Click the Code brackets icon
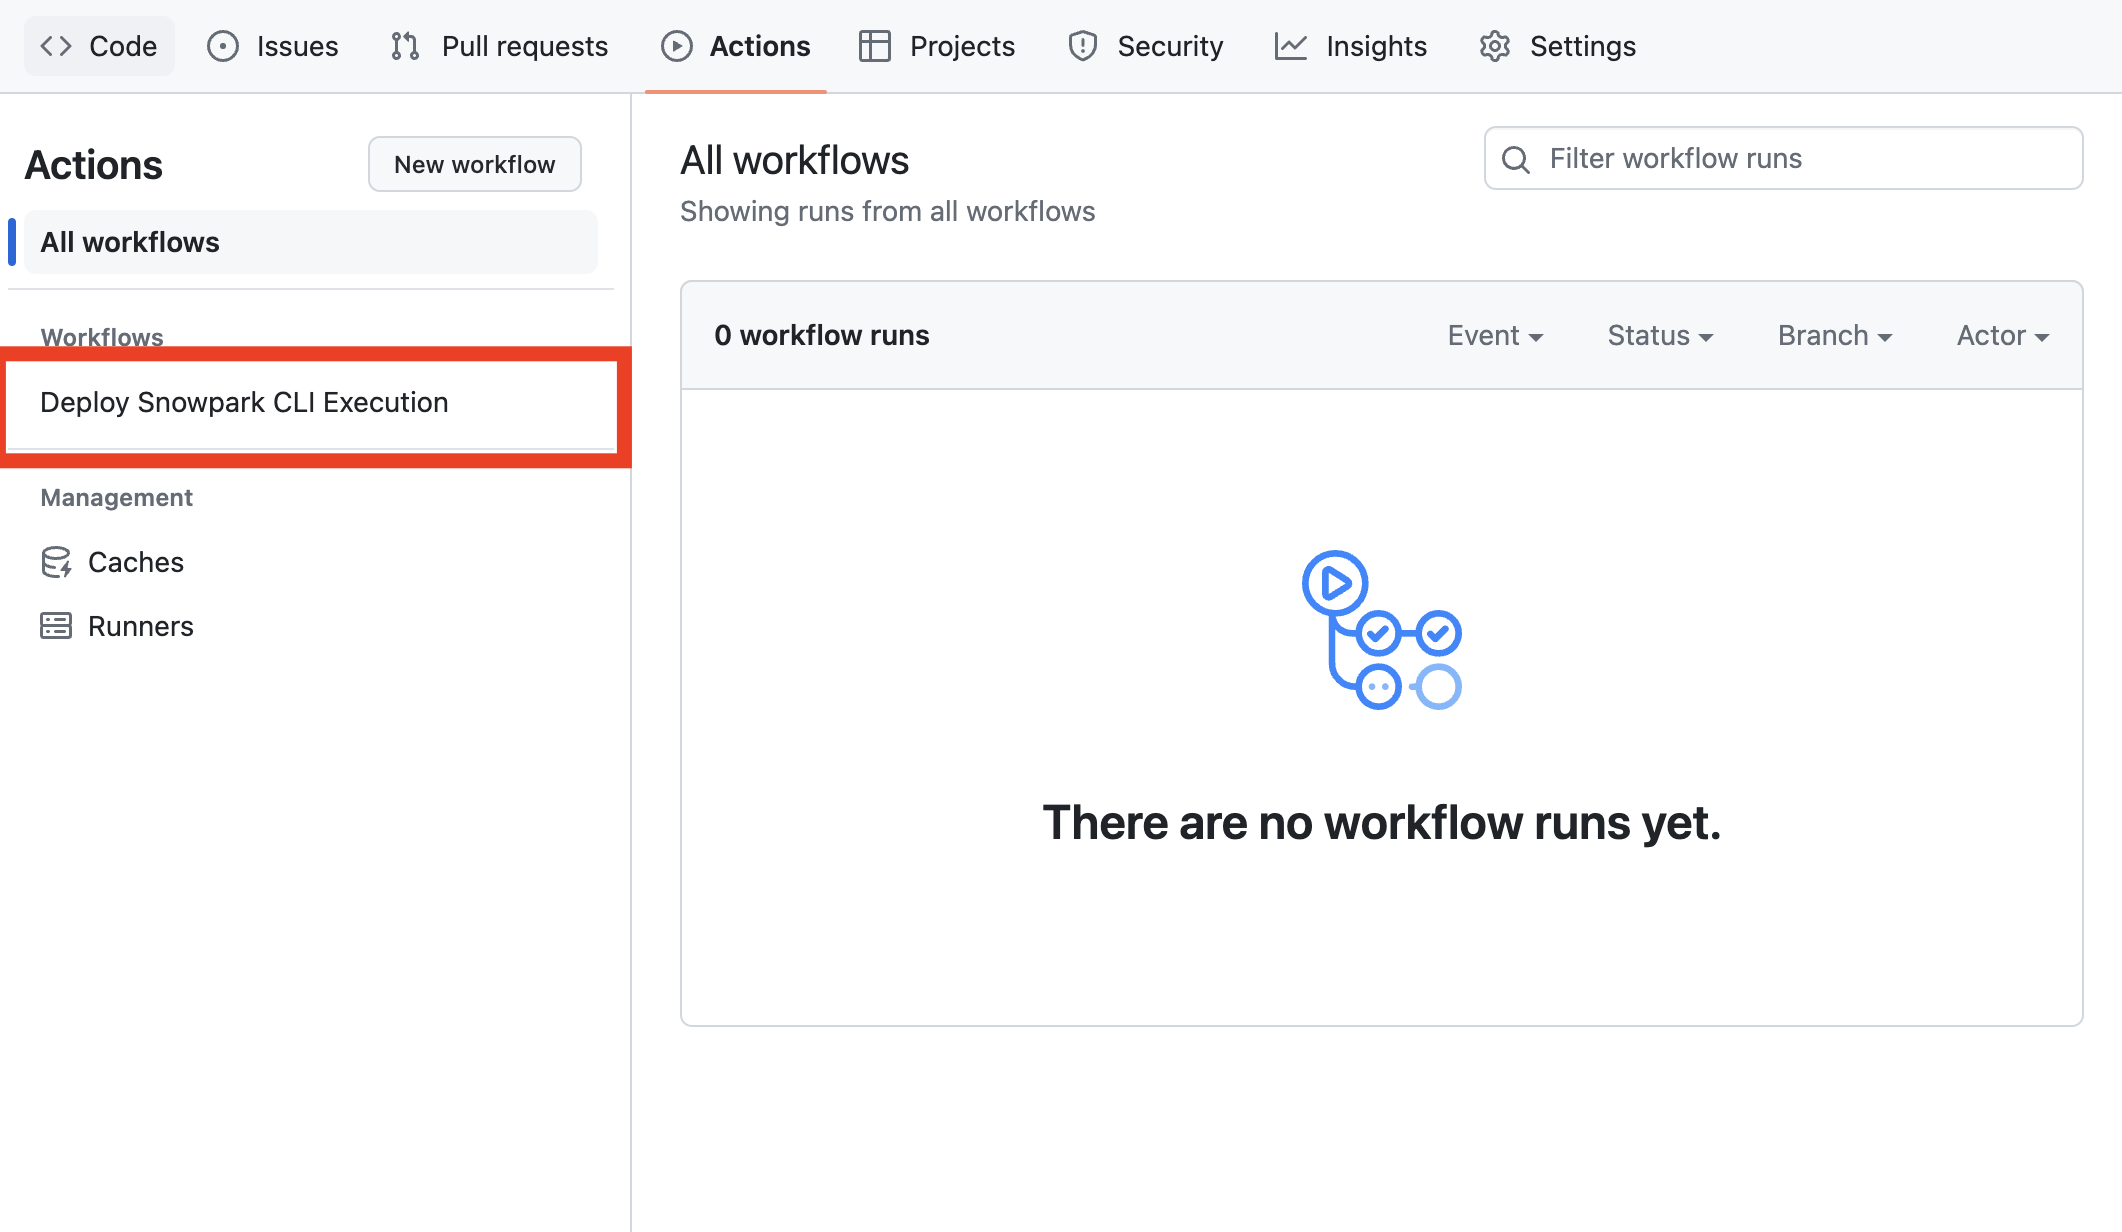Screen dimensions: 2122x1232 (x=56, y=46)
